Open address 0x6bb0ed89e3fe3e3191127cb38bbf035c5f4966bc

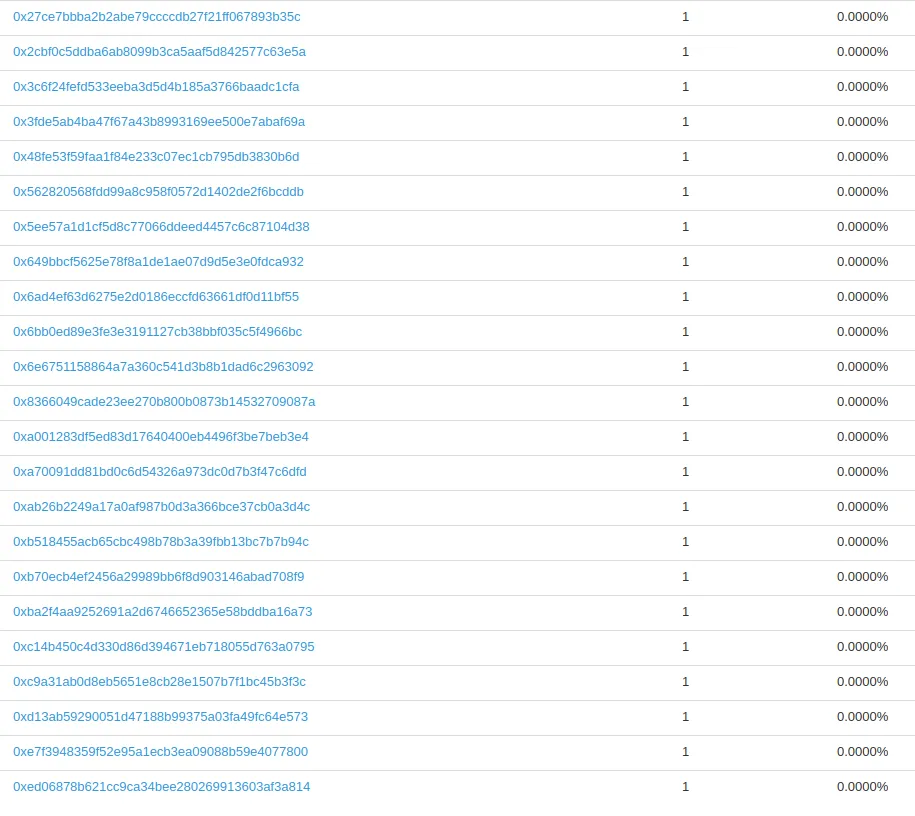[158, 332]
